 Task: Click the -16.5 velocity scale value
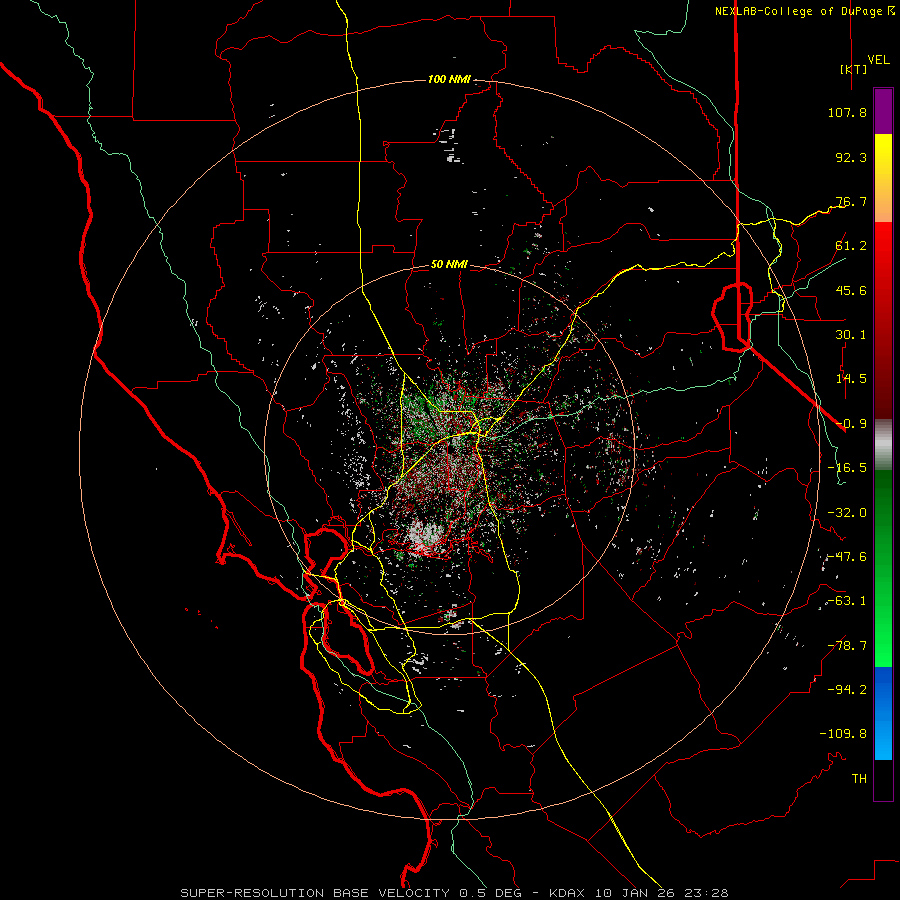847,468
